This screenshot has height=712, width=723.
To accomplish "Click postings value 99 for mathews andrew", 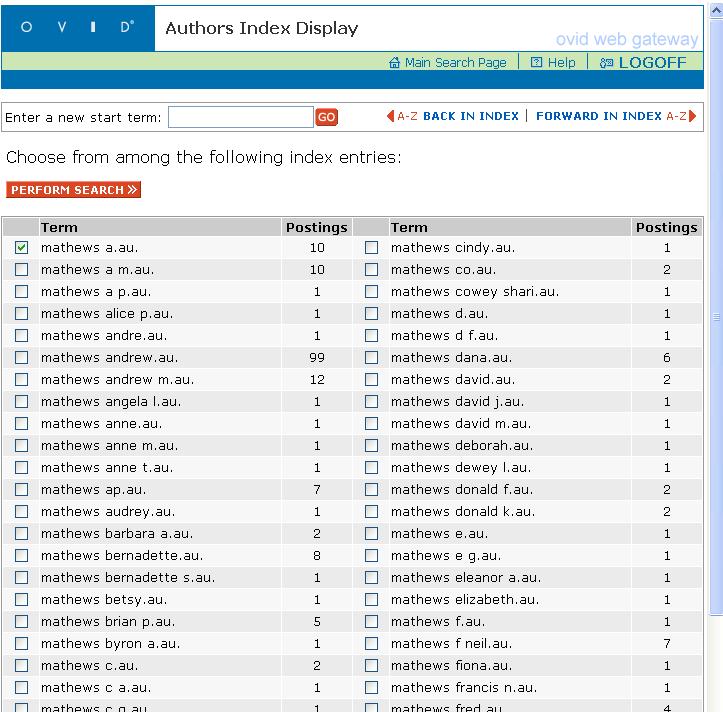I will 317,357.
